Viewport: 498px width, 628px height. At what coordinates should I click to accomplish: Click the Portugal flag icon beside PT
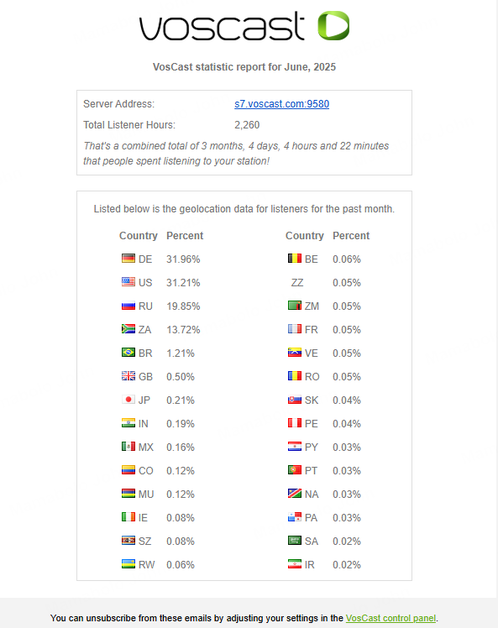coord(294,470)
